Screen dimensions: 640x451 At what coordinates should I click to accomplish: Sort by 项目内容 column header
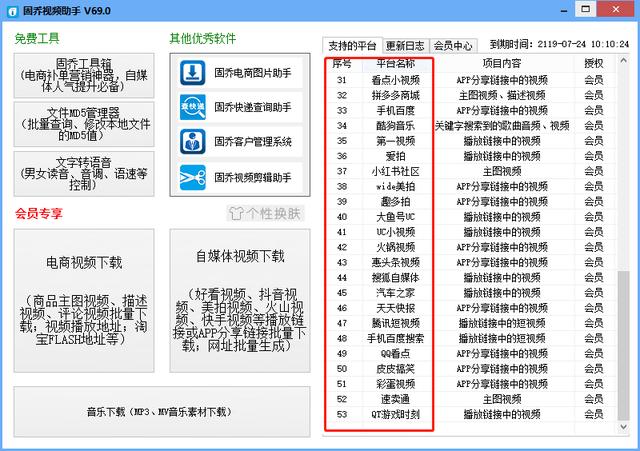click(x=502, y=63)
